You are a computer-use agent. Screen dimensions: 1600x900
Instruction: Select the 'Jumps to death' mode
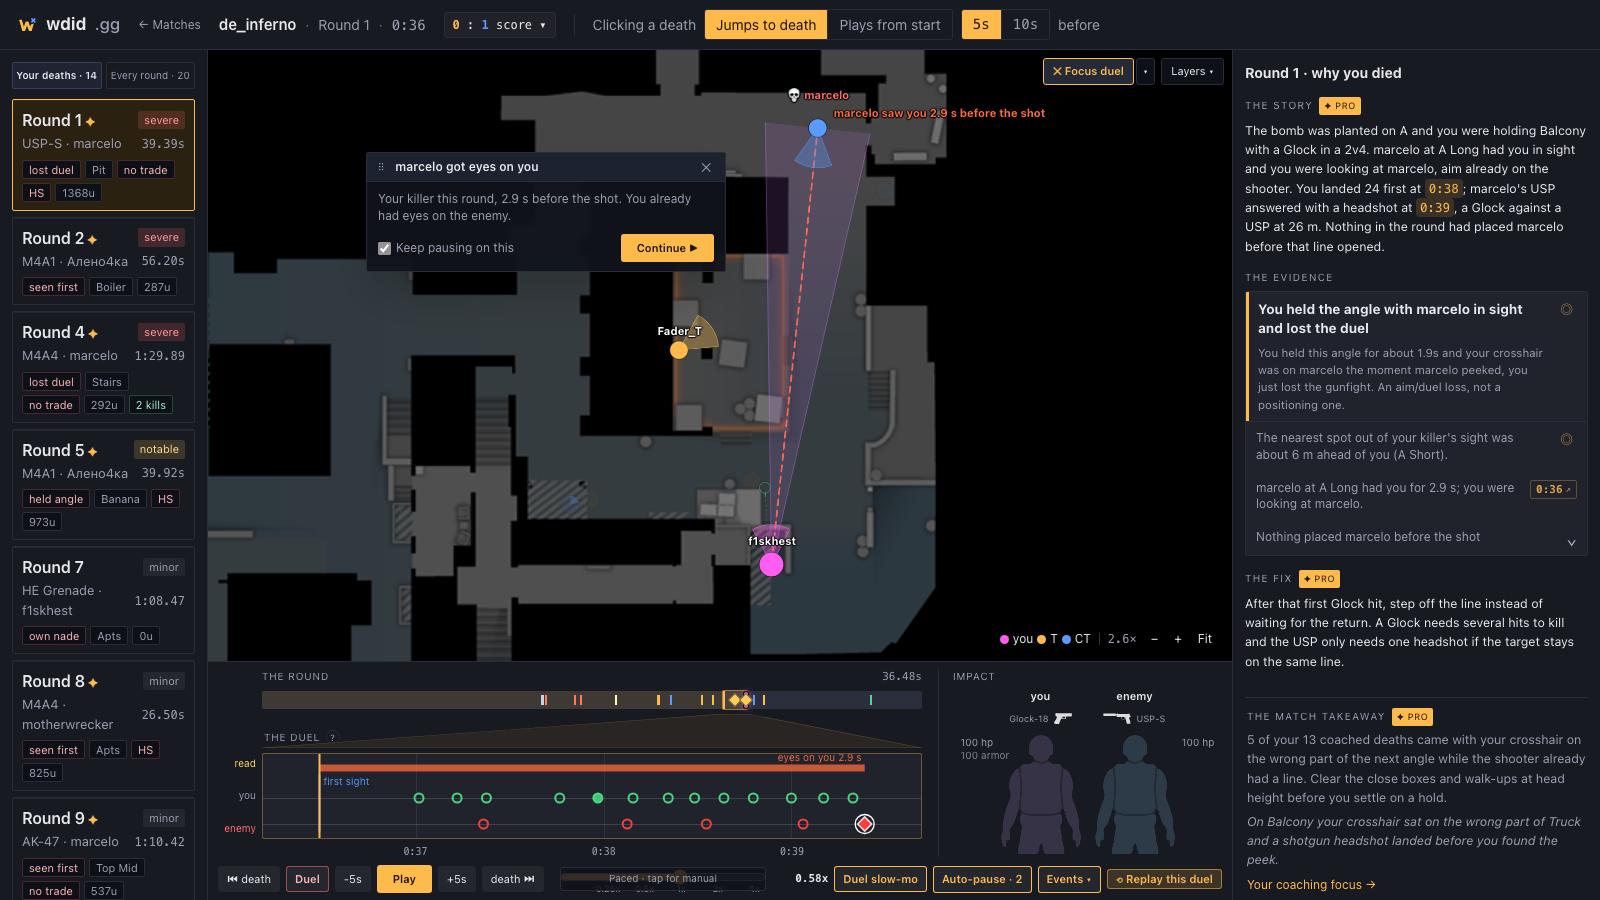766,25
